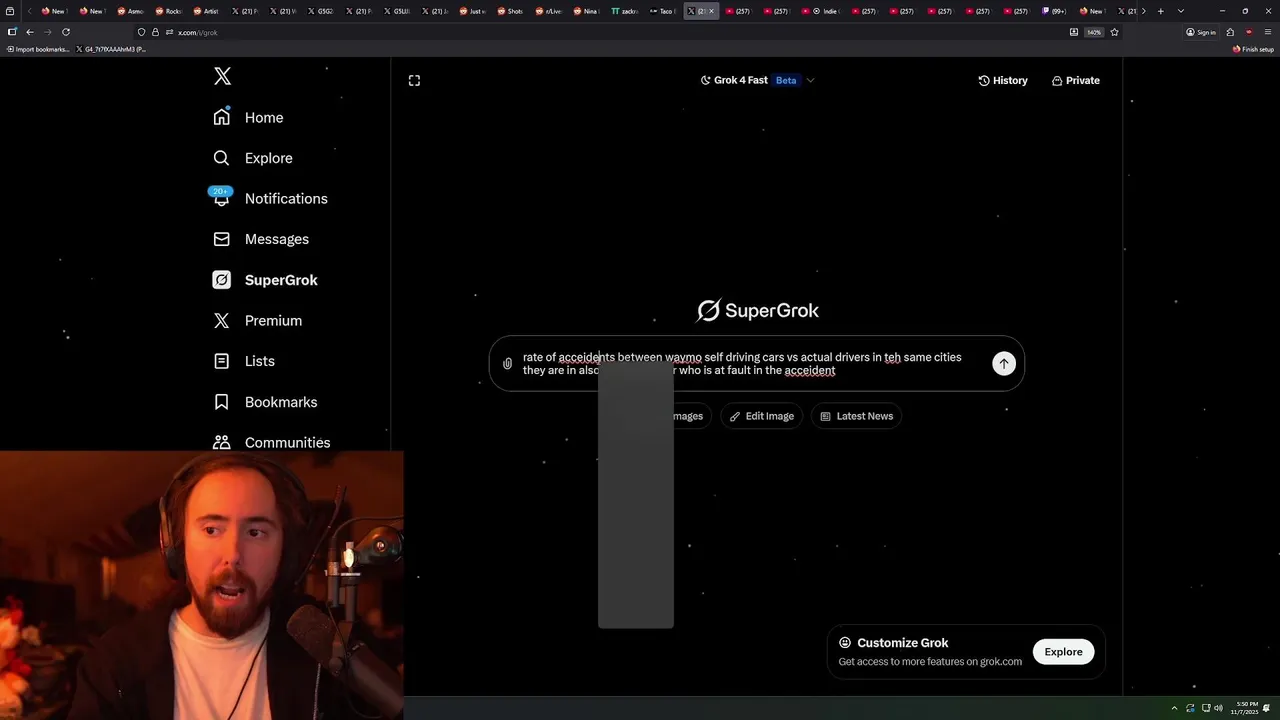Click inside the Grok prompt text field
The width and height of the screenshot is (1280, 720).
pos(742,363)
